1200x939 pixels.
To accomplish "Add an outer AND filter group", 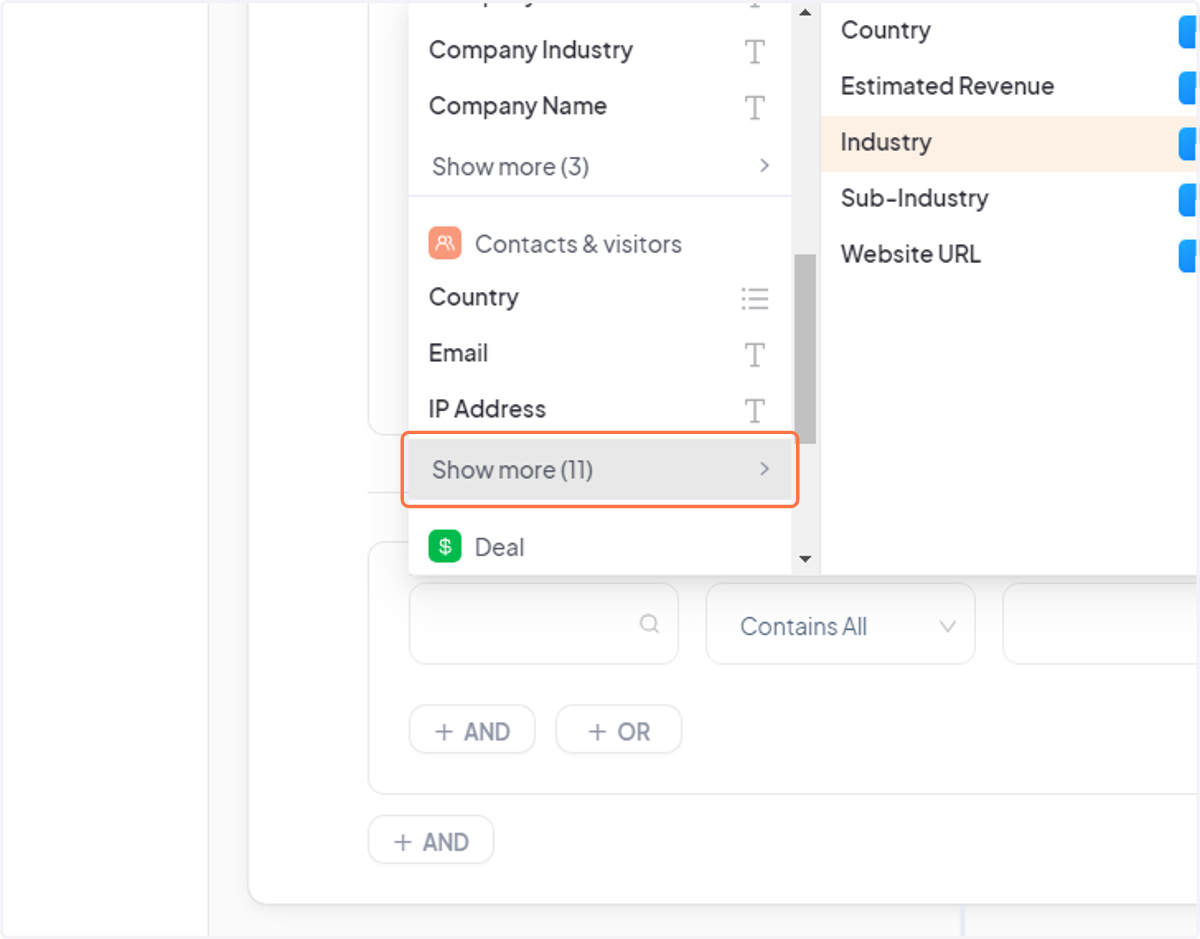I will pos(431,840).
